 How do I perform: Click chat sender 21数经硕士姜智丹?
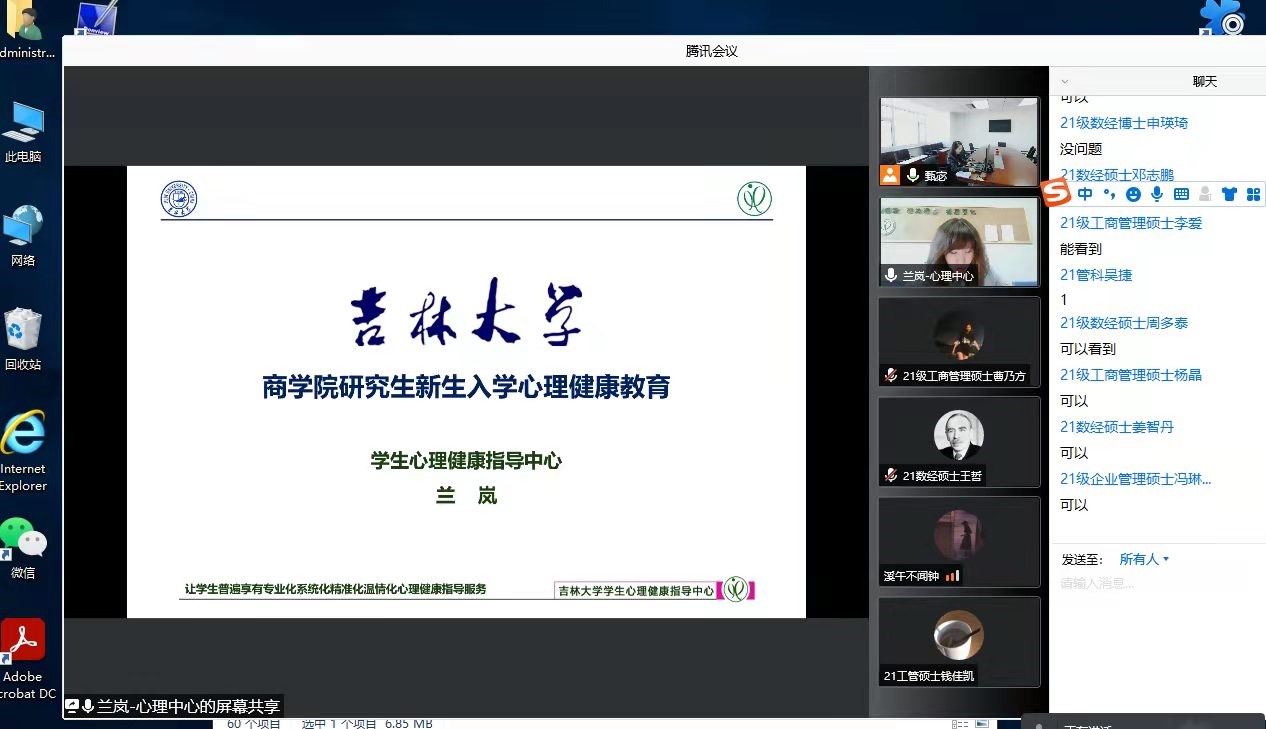[1117, 427]
